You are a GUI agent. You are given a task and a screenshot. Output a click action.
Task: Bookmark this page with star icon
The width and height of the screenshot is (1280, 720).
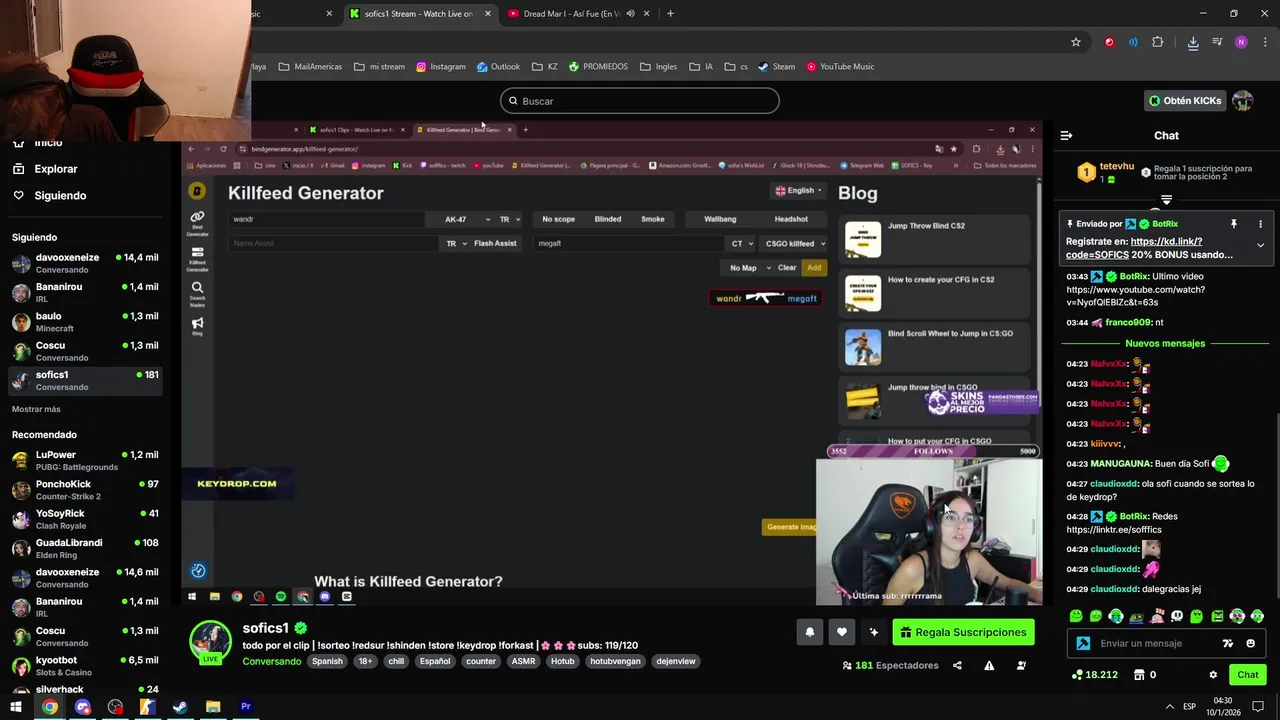[x=1076, y=42]
